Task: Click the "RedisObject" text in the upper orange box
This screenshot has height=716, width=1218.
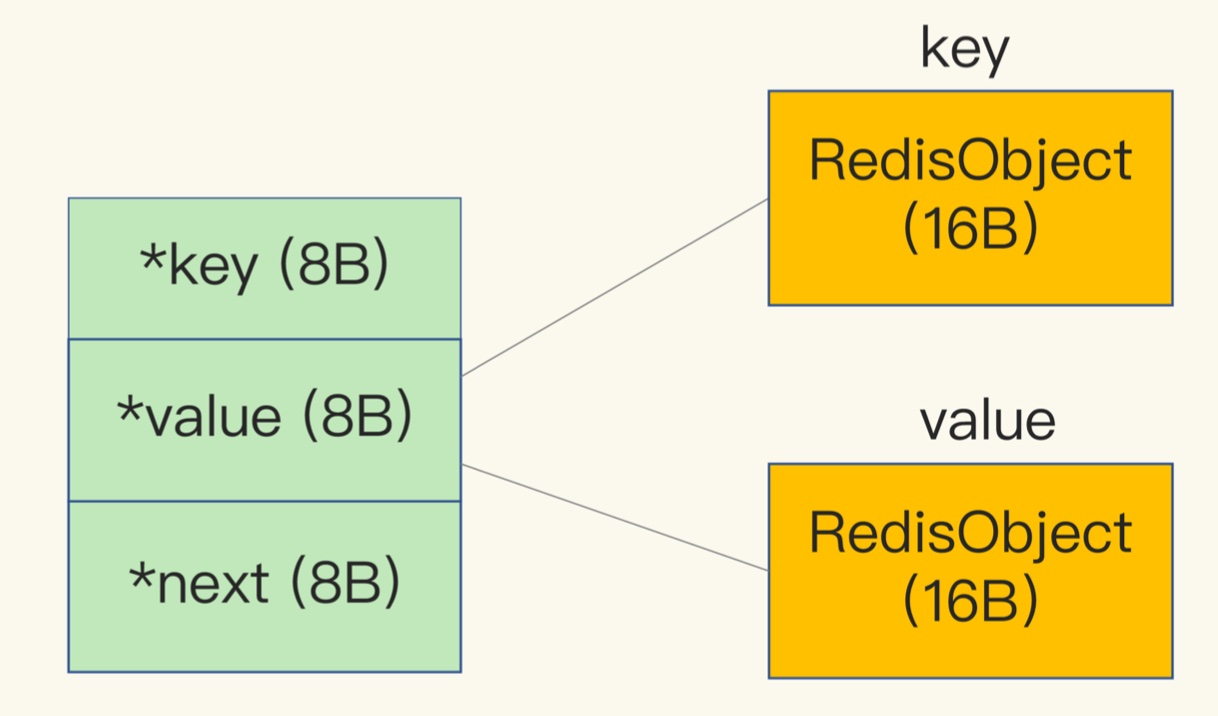Action: (x=969, y=161)
